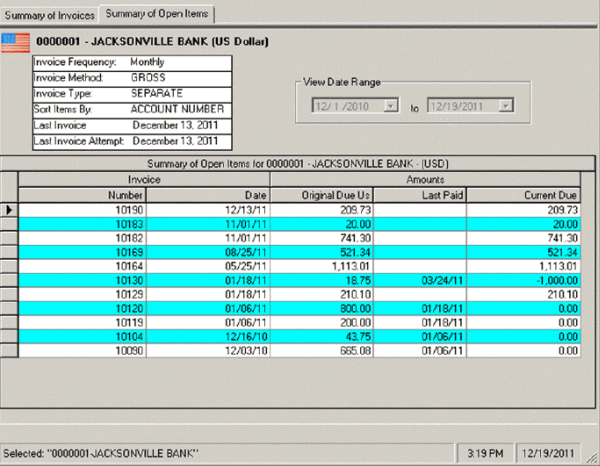Image resolution: width=600 pixels, height=466 pixels.
Task: Select invoice number 10090 cell
Action: (82, 351)
